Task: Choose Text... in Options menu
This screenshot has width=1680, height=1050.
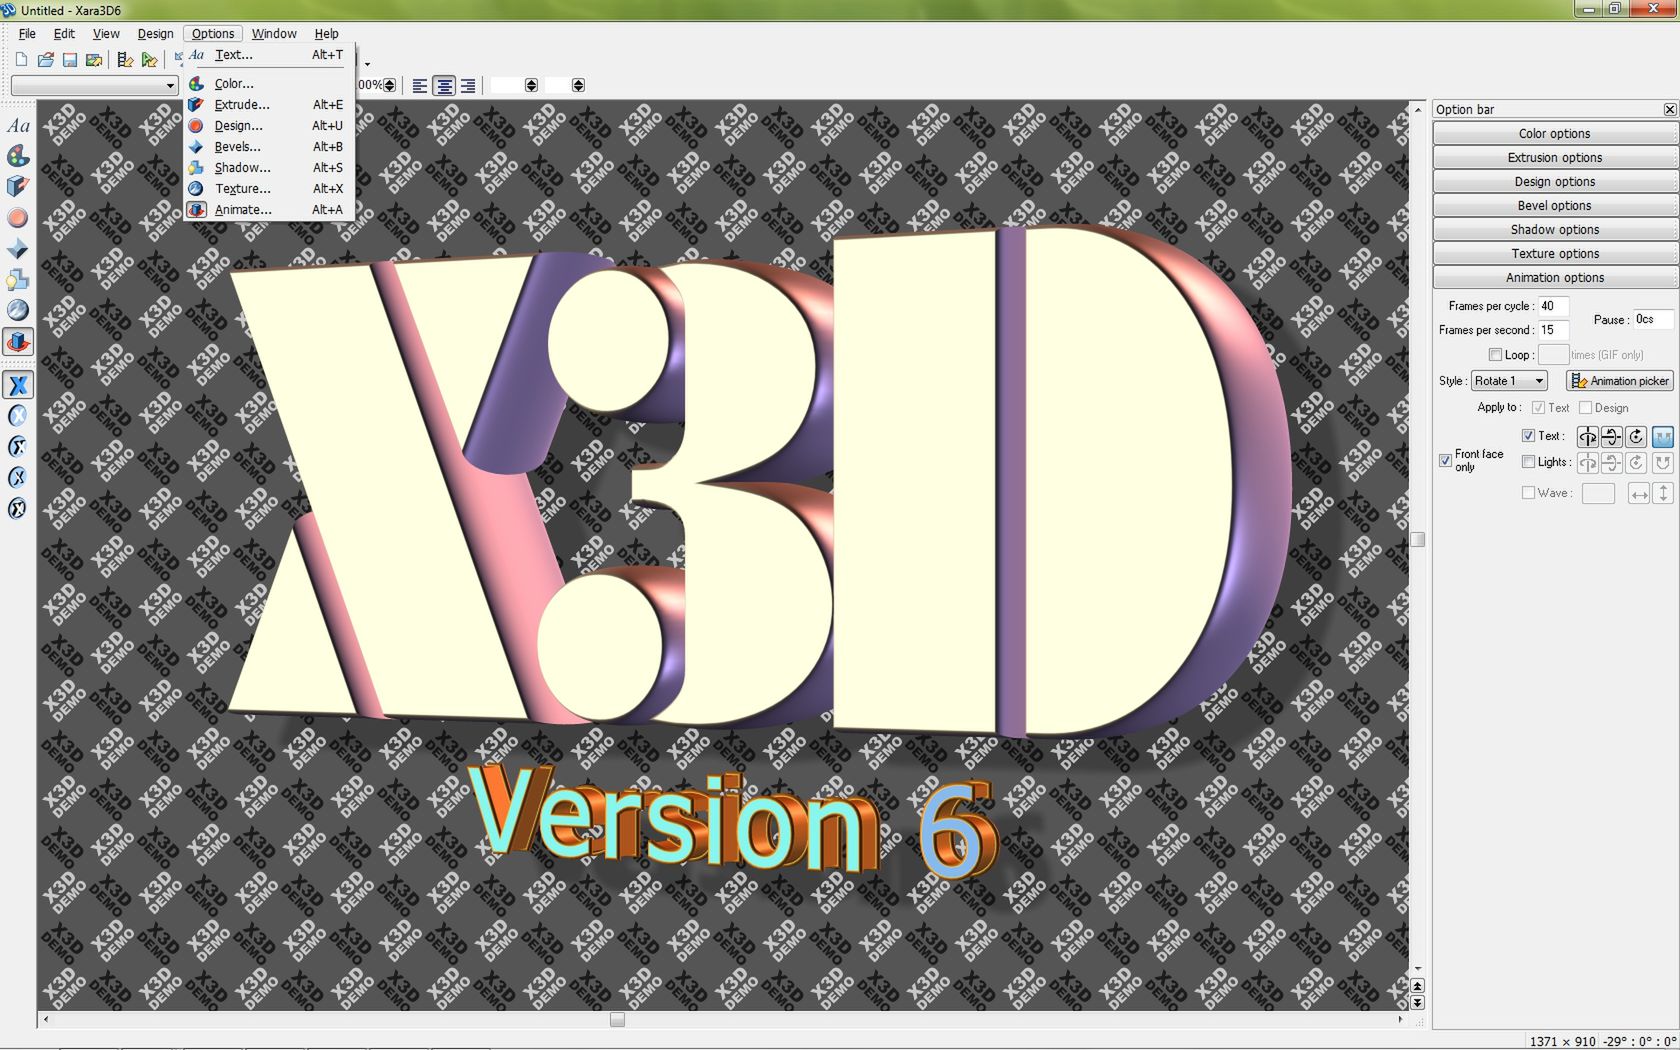Action: 268,55
